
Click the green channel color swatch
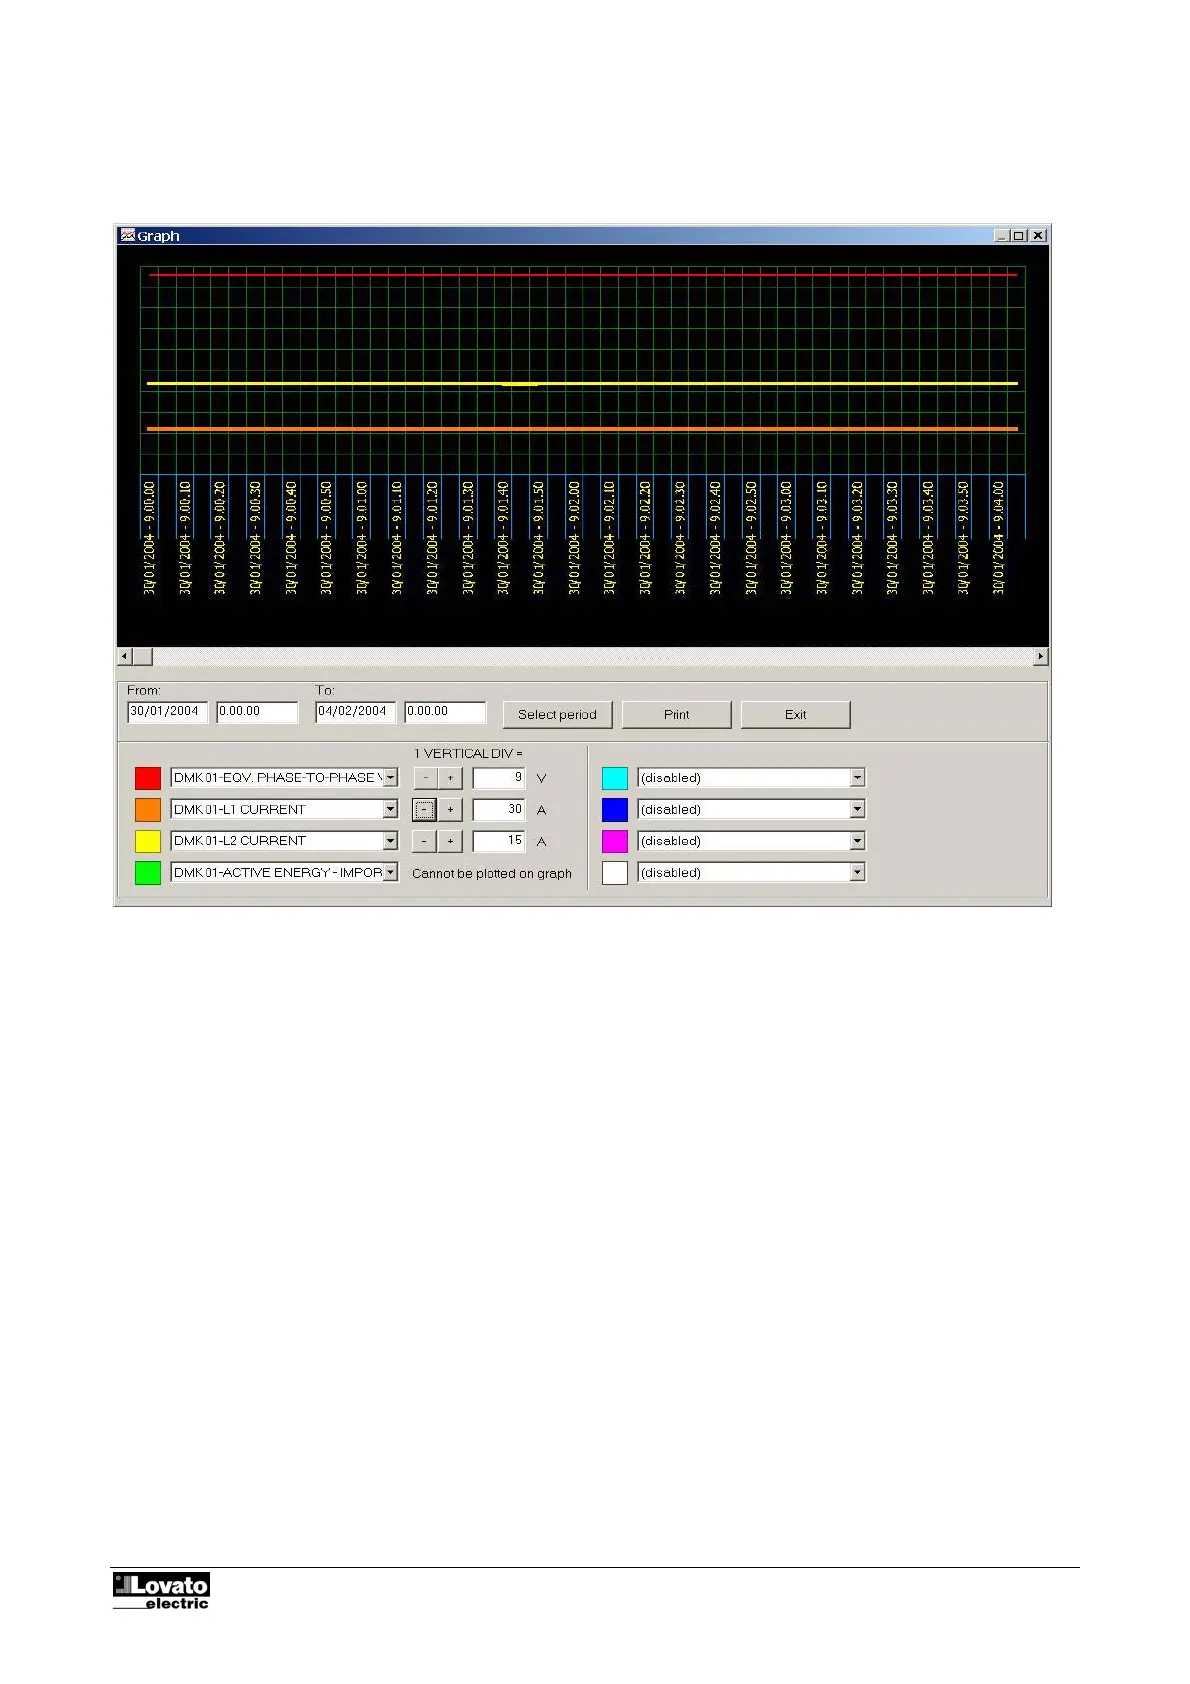coord(148,873)
